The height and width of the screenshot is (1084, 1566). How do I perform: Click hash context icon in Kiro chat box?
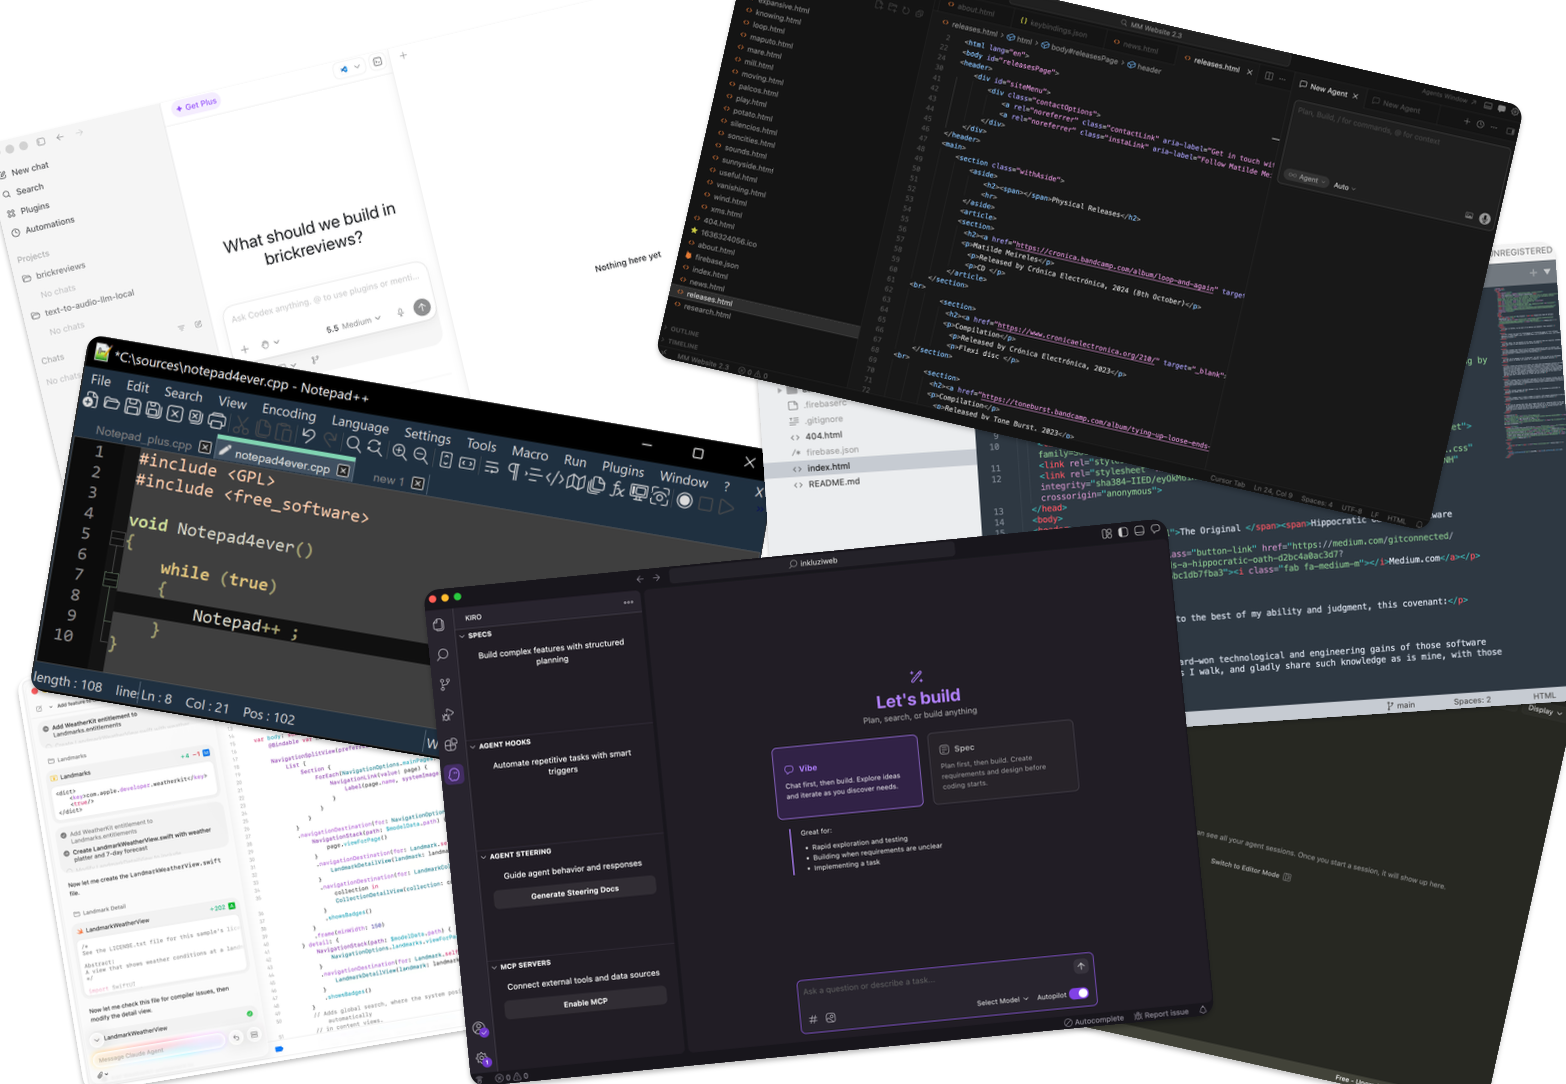pyautogui.click(x=813, y=1019)
